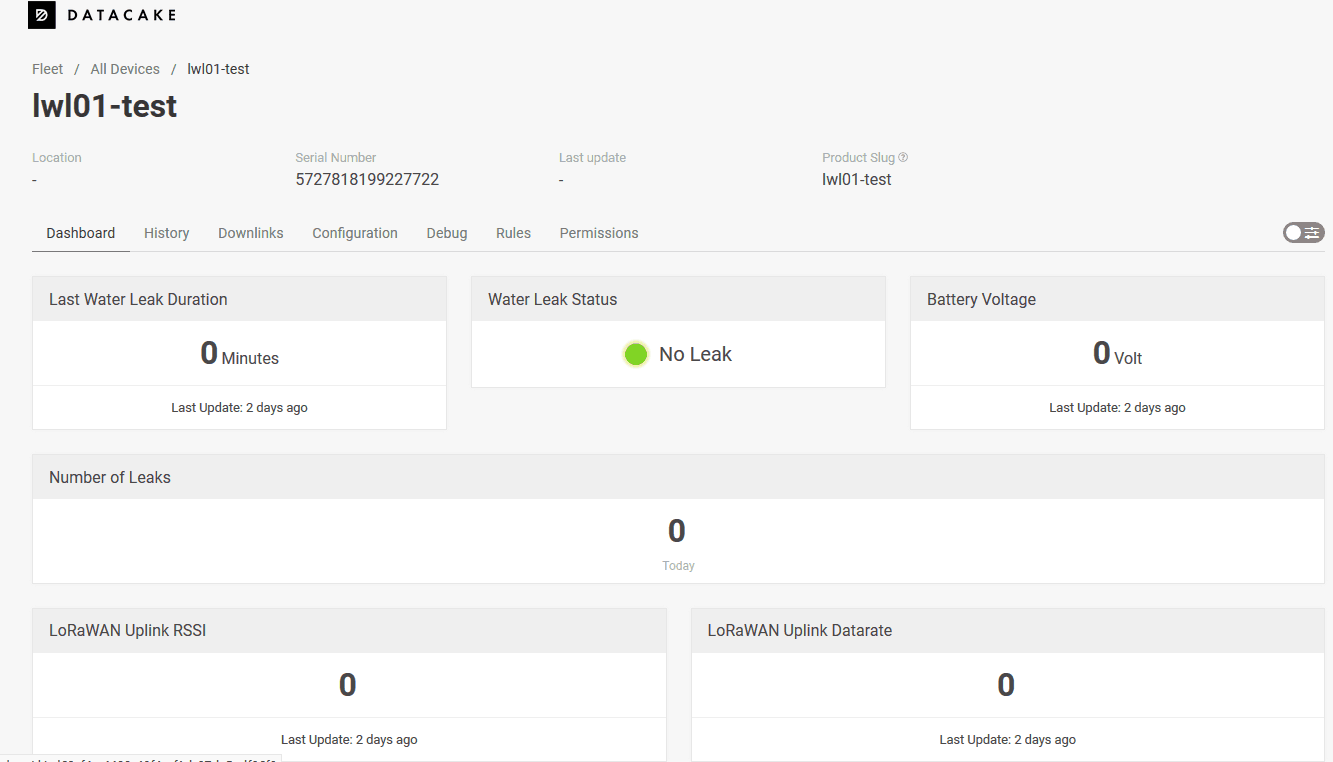The height and width of the screenshot is (762, 1333).
Task: Click the LoRaWAN Uplink RSSI widget
Action: [349, 685]
